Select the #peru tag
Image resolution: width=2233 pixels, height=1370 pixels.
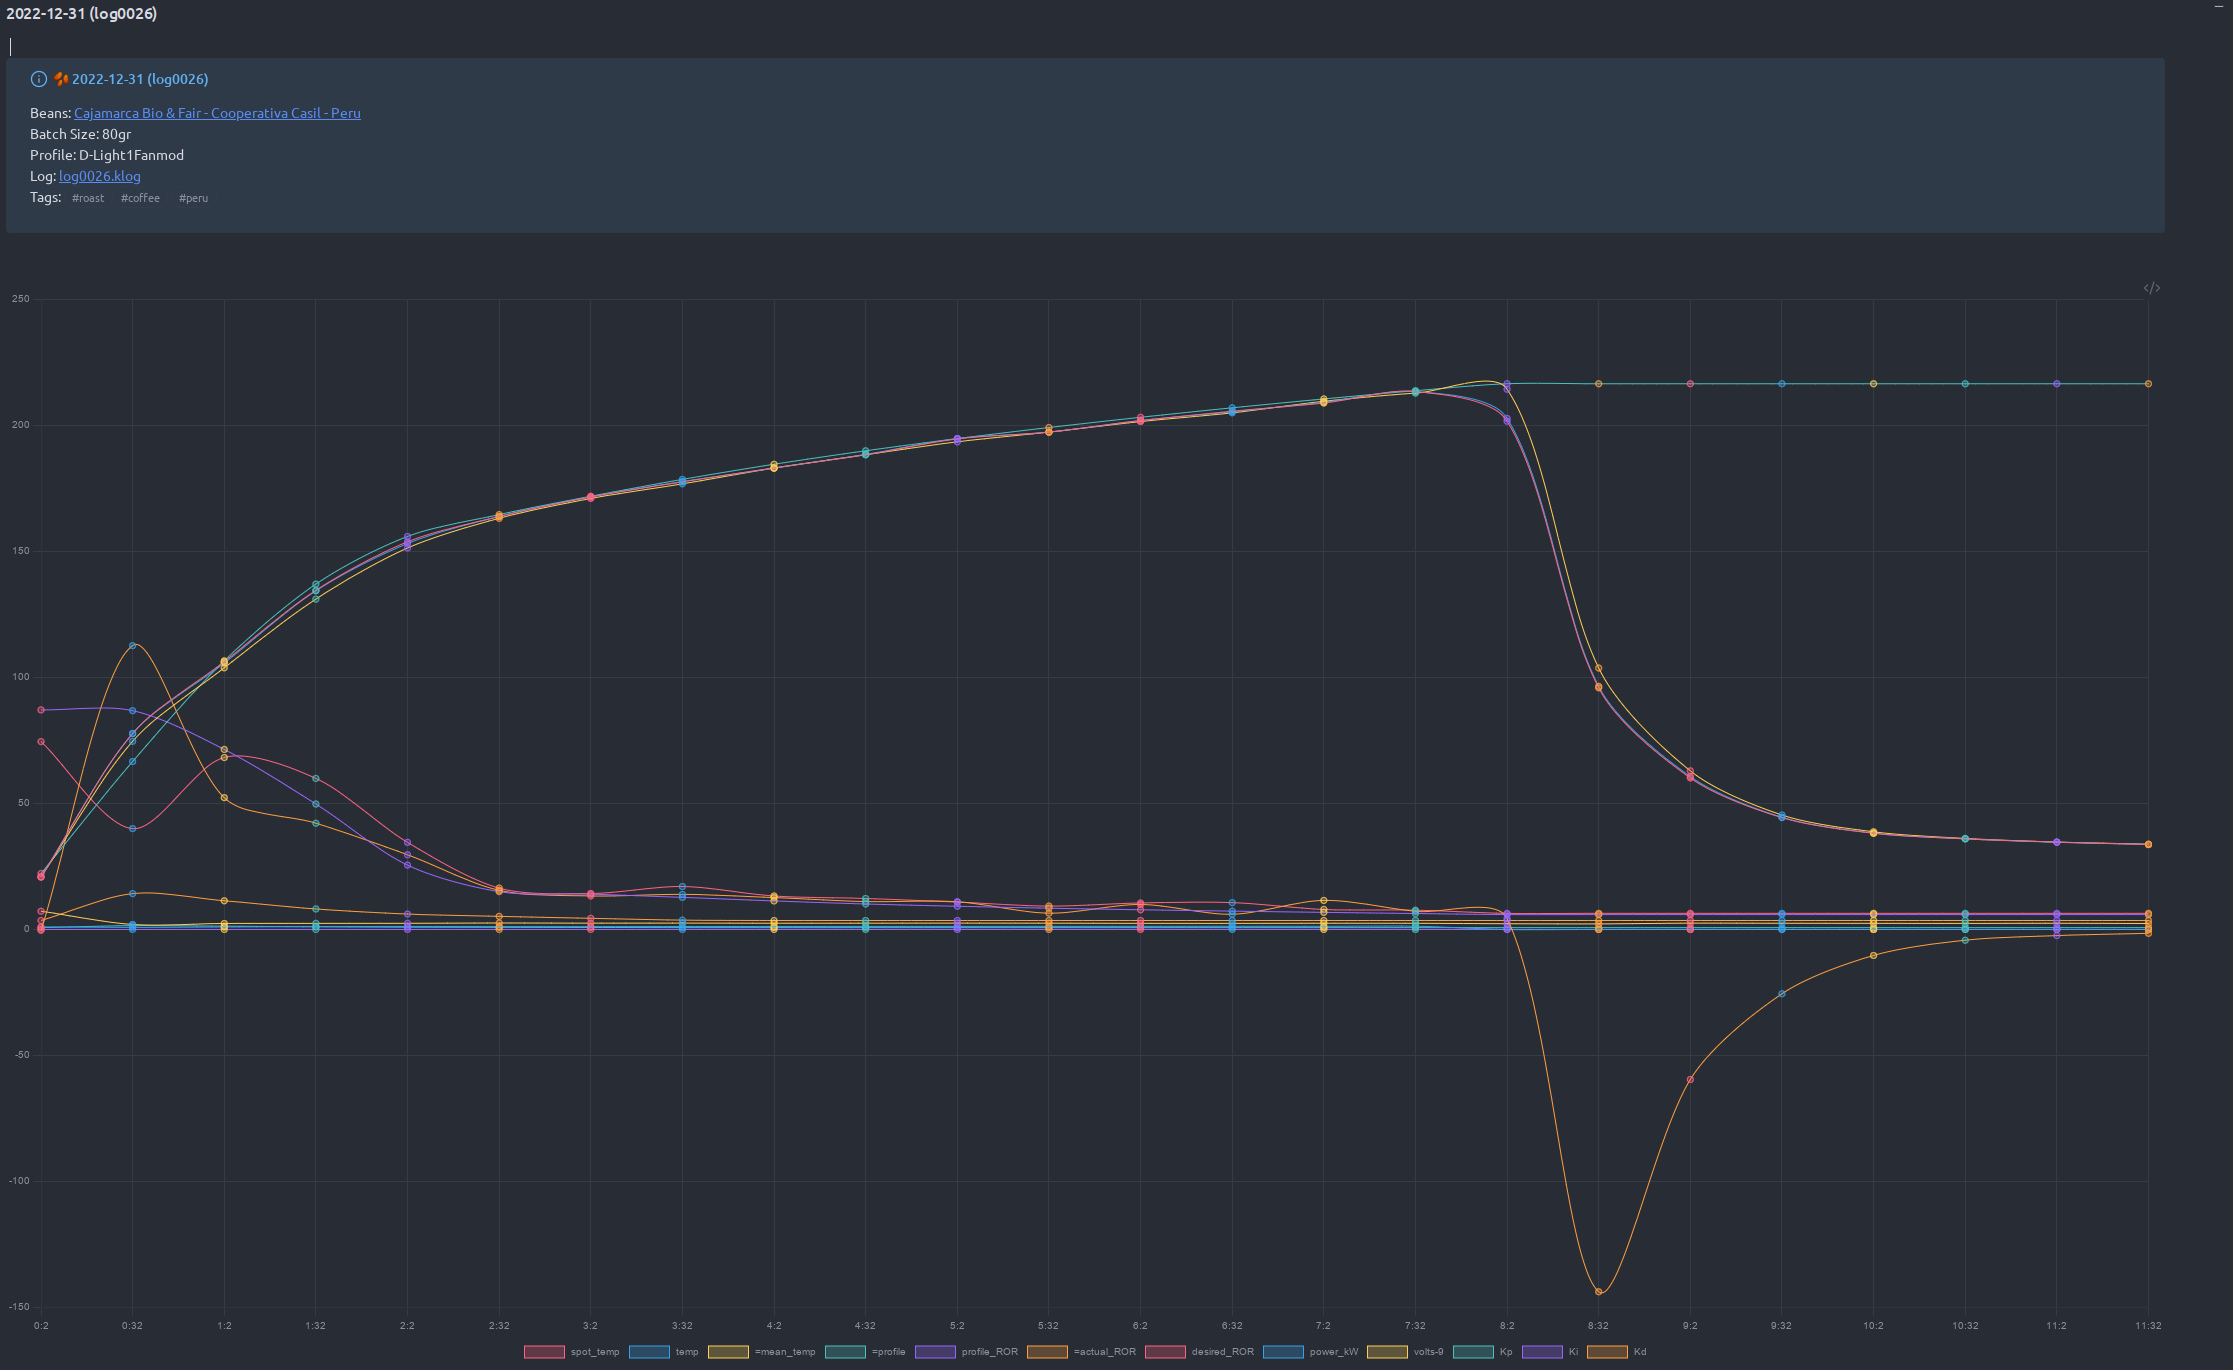tap(193, 198)
